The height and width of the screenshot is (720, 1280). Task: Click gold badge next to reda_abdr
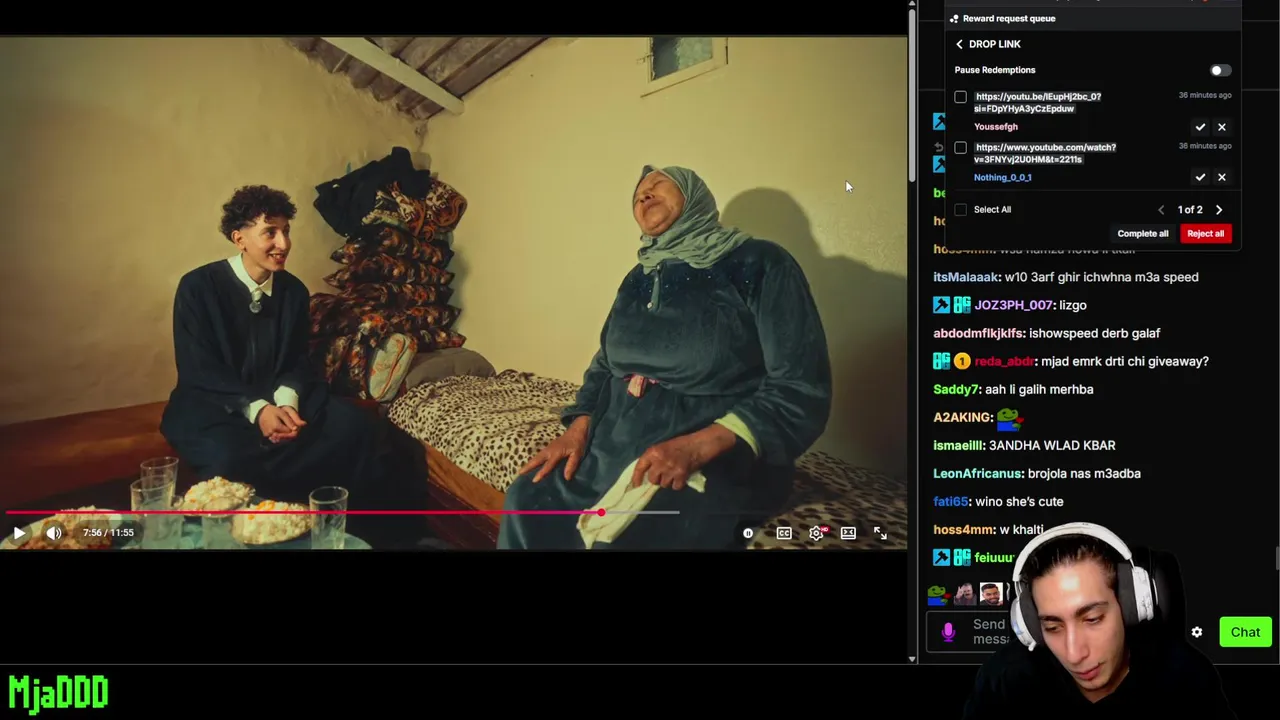click(x=962, y=361)
